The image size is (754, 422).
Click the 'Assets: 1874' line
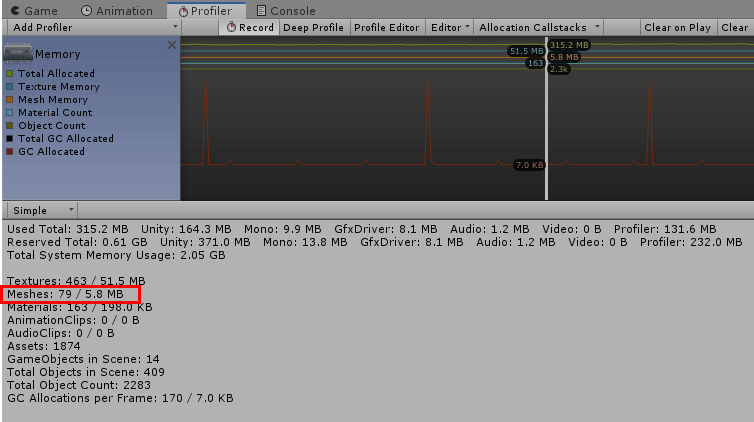tap(44, 346)
